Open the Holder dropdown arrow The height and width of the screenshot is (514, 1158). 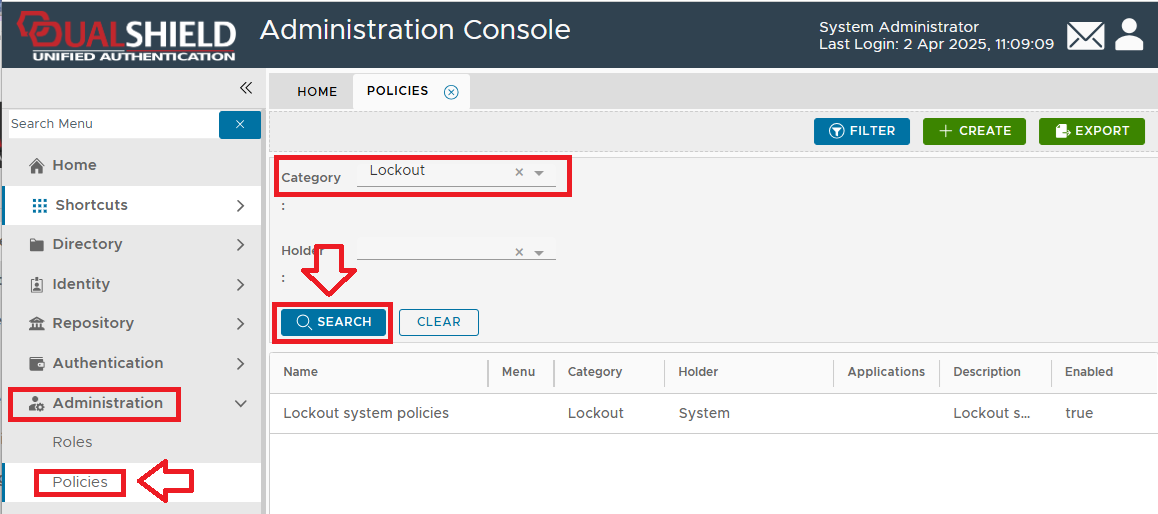tap(539, 253)
